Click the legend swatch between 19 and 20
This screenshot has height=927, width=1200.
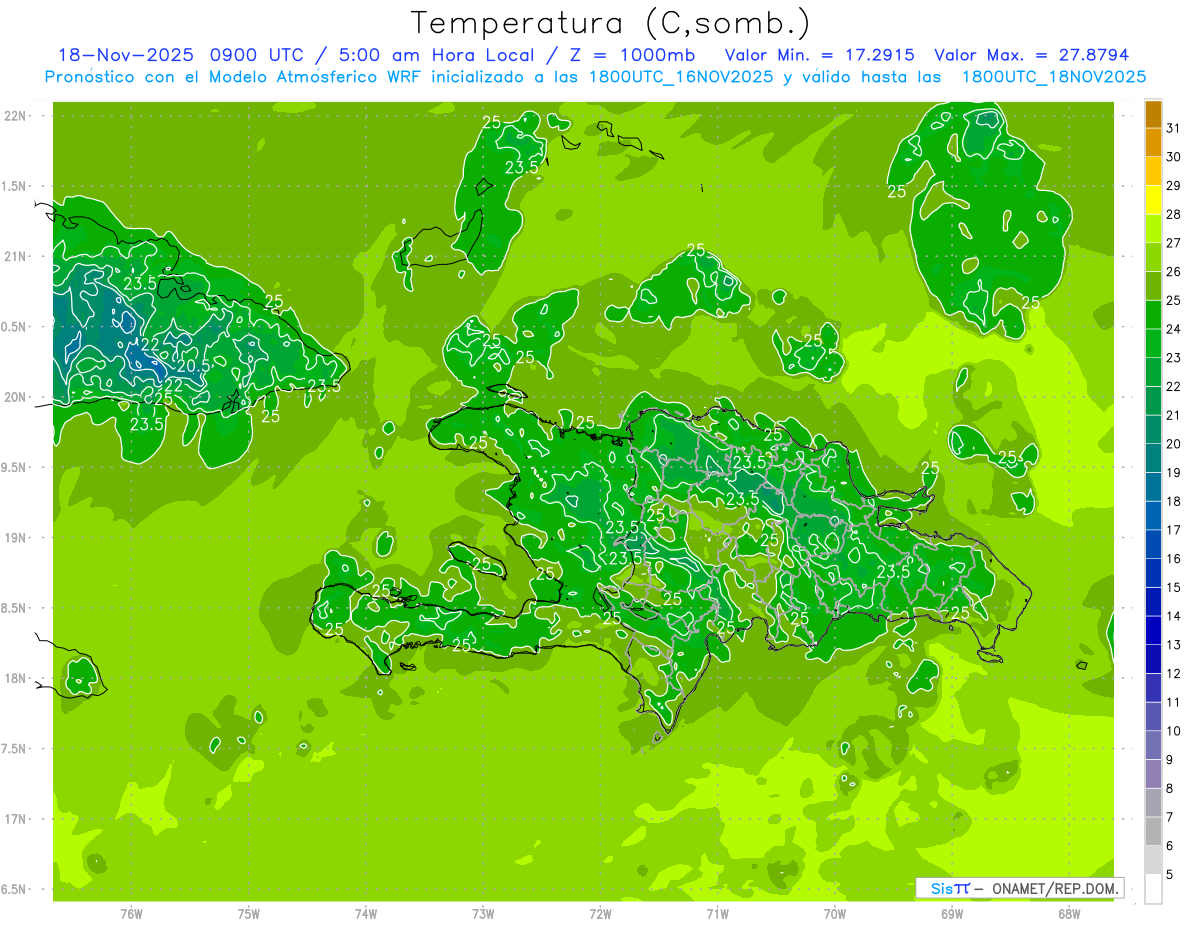[x=1153, y=458]
